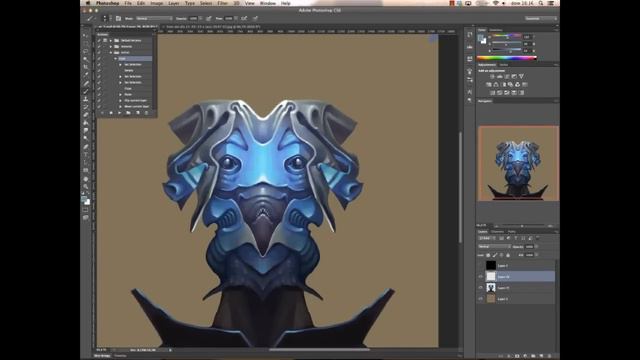Image resolution: width=640 pixels, height=360 pixels.
Task: Click the delete trash icon in Actions panel
Action: 146,113
